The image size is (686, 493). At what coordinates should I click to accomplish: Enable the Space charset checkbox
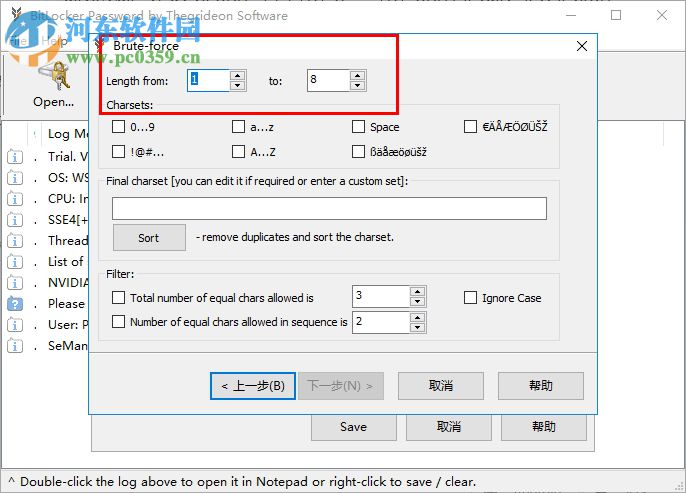[358, 127]
